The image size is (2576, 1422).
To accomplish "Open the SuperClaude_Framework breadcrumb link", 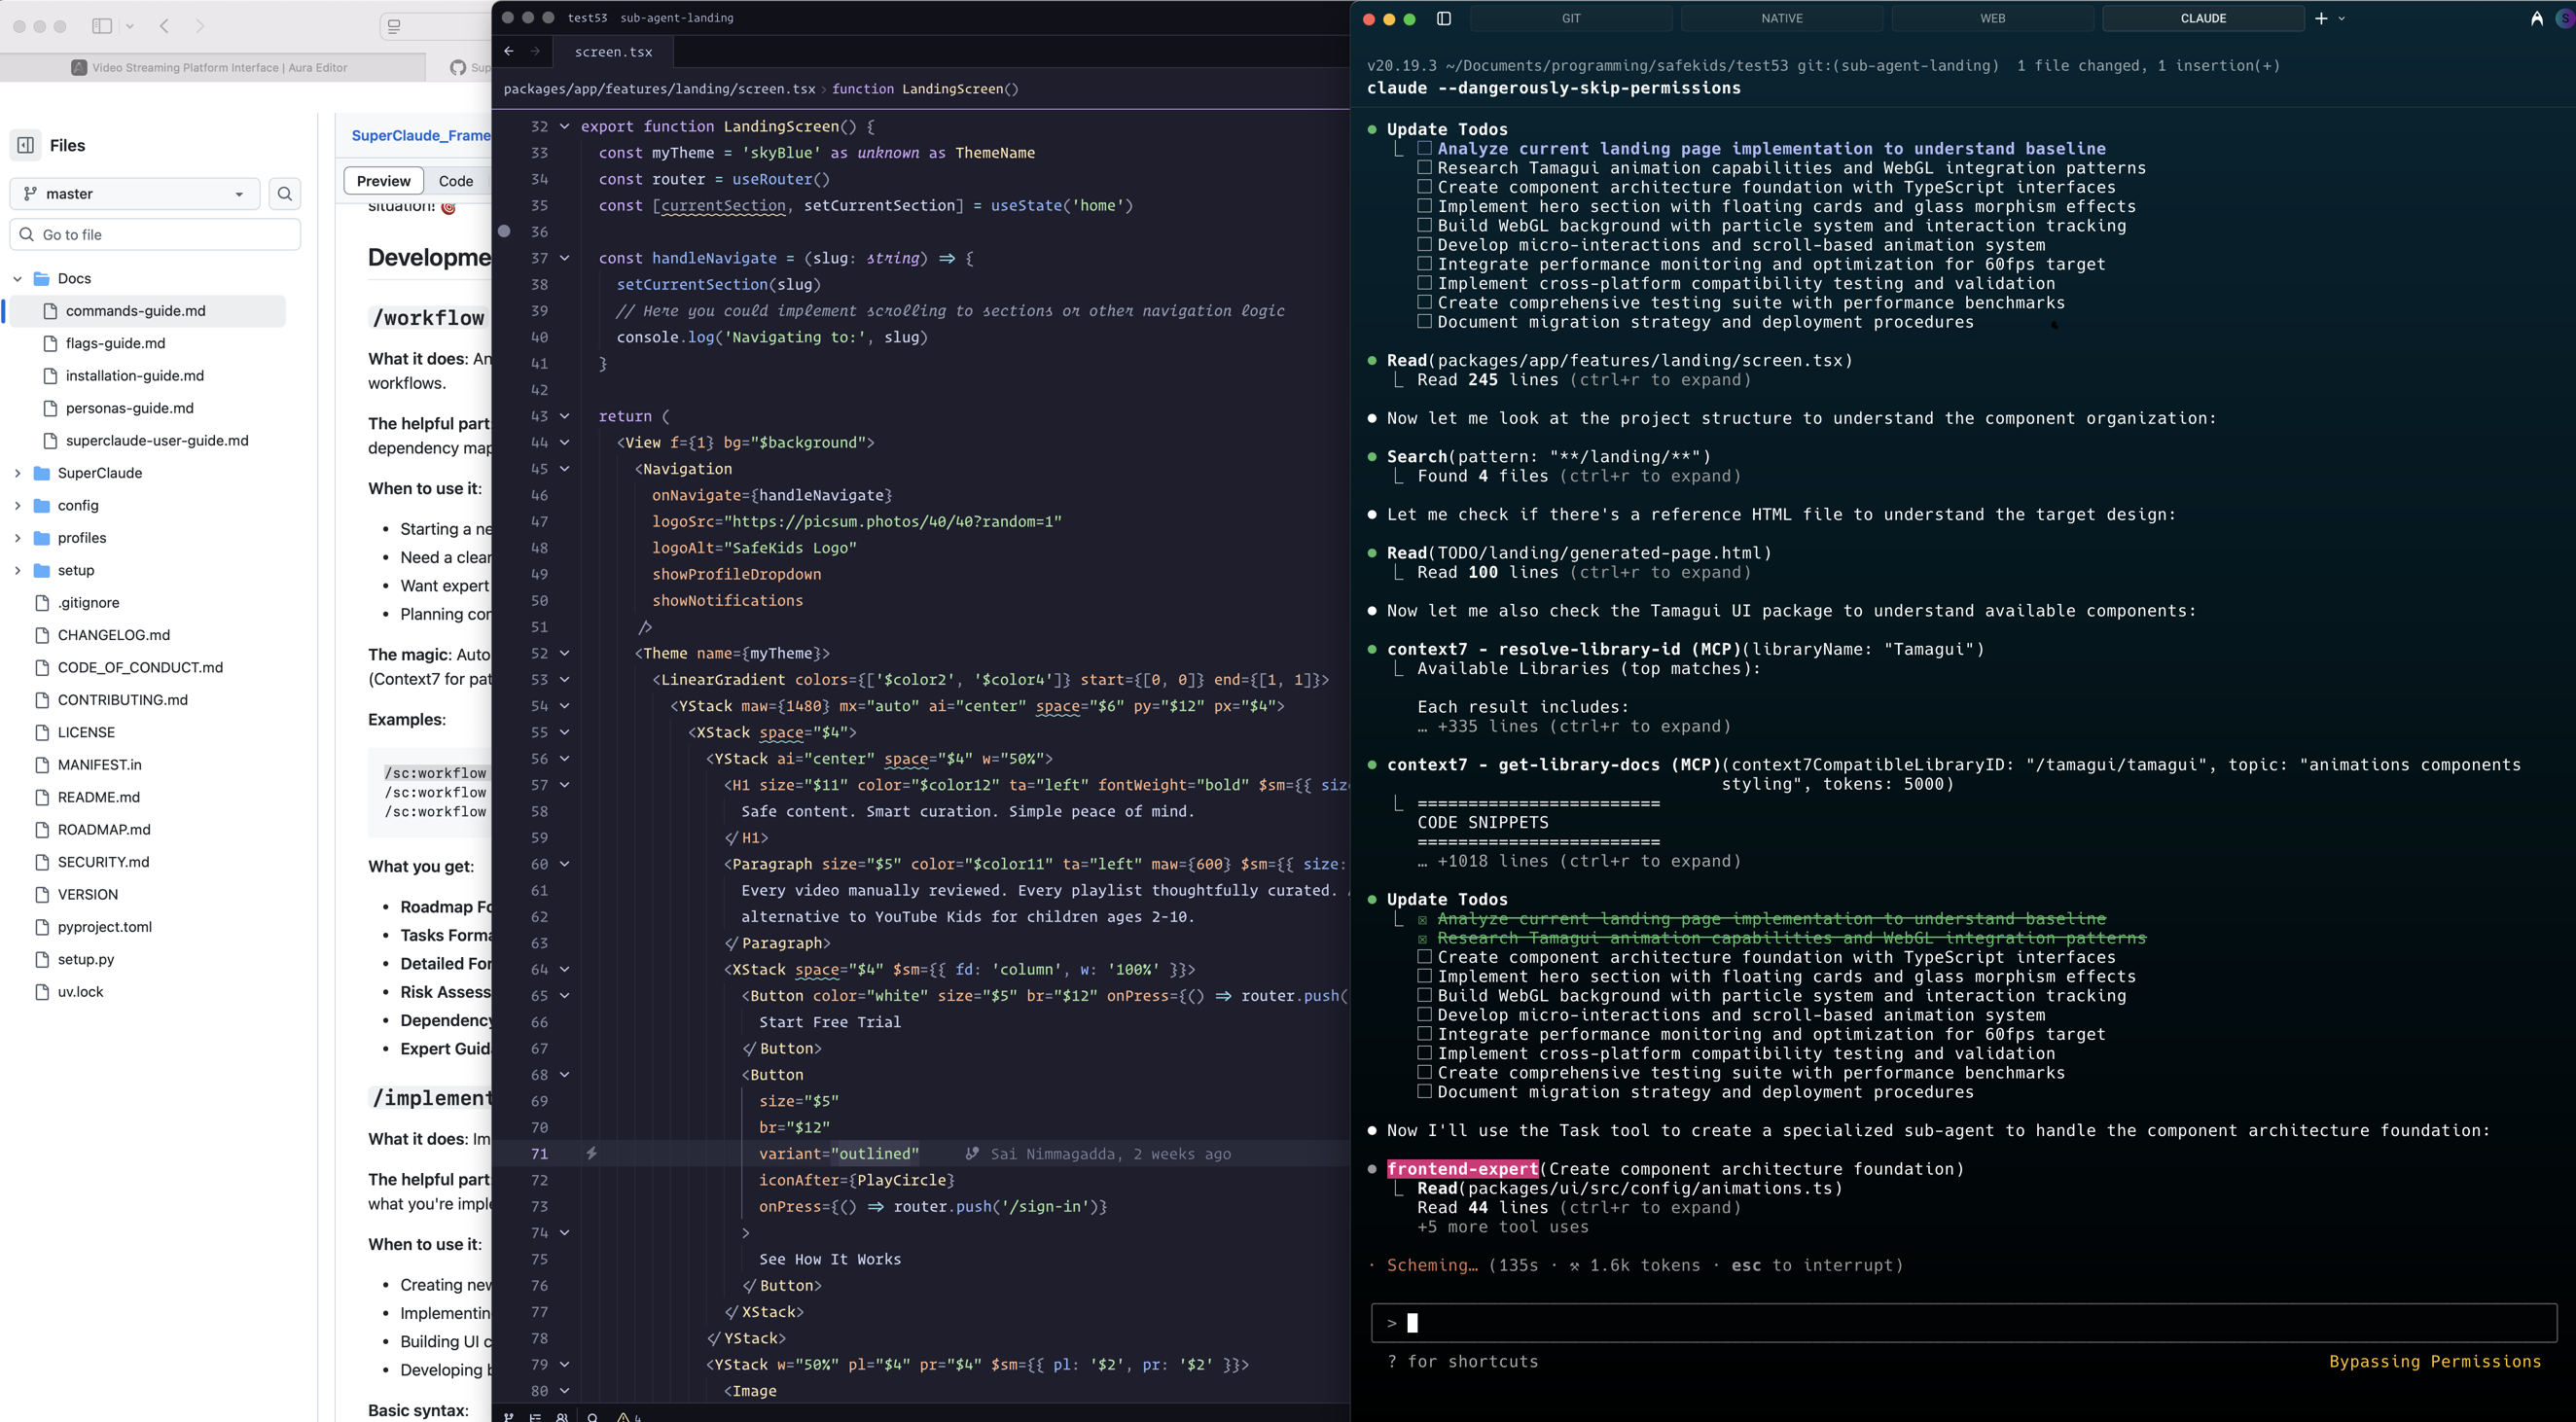I will 420,135.
